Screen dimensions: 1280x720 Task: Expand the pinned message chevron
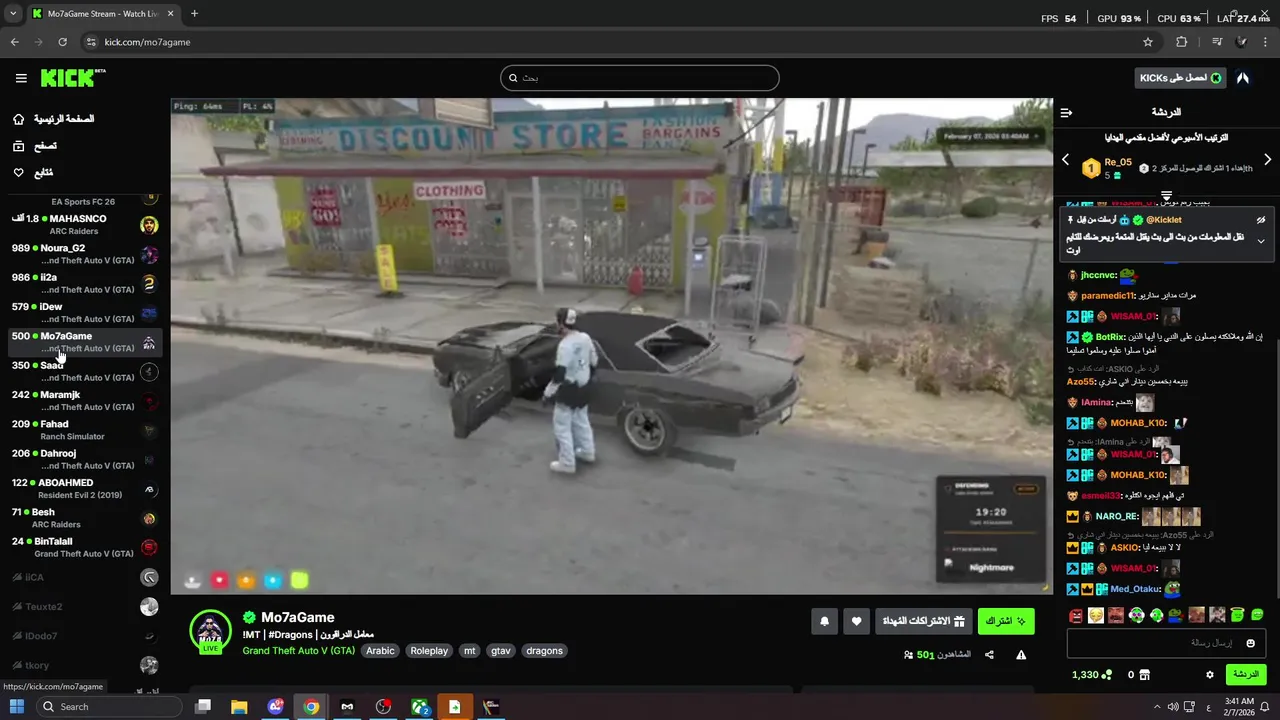(1261, 241)
